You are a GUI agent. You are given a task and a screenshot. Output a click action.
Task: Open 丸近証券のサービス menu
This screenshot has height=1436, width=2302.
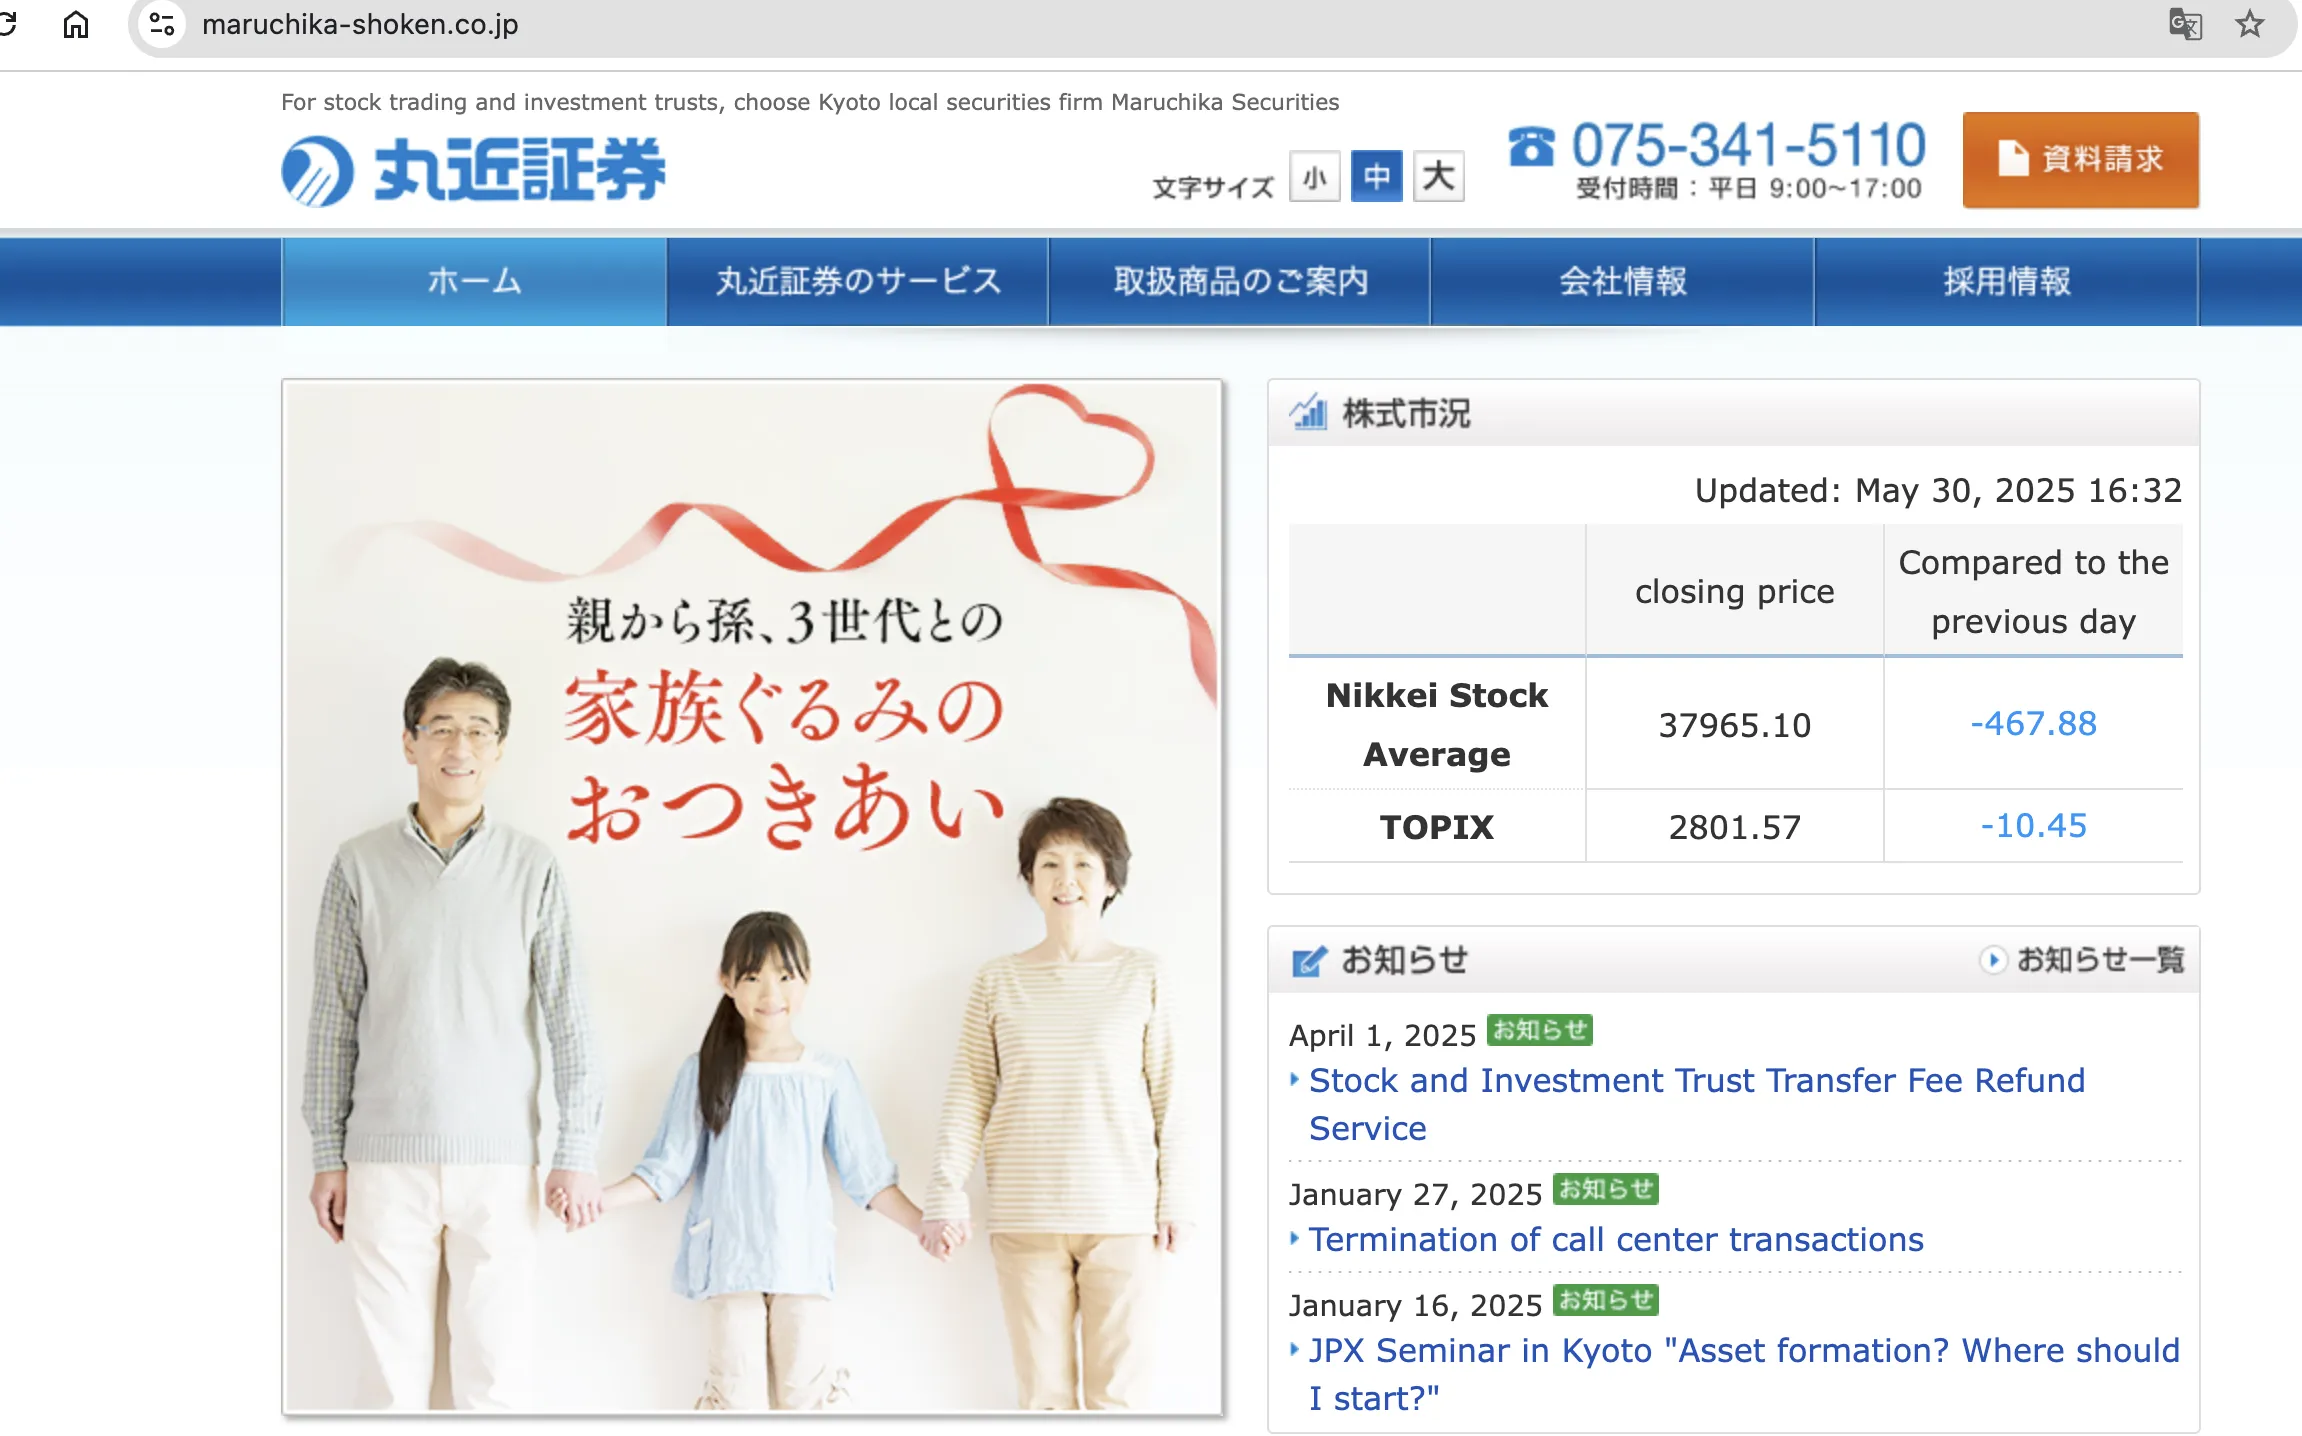point(857,282)
